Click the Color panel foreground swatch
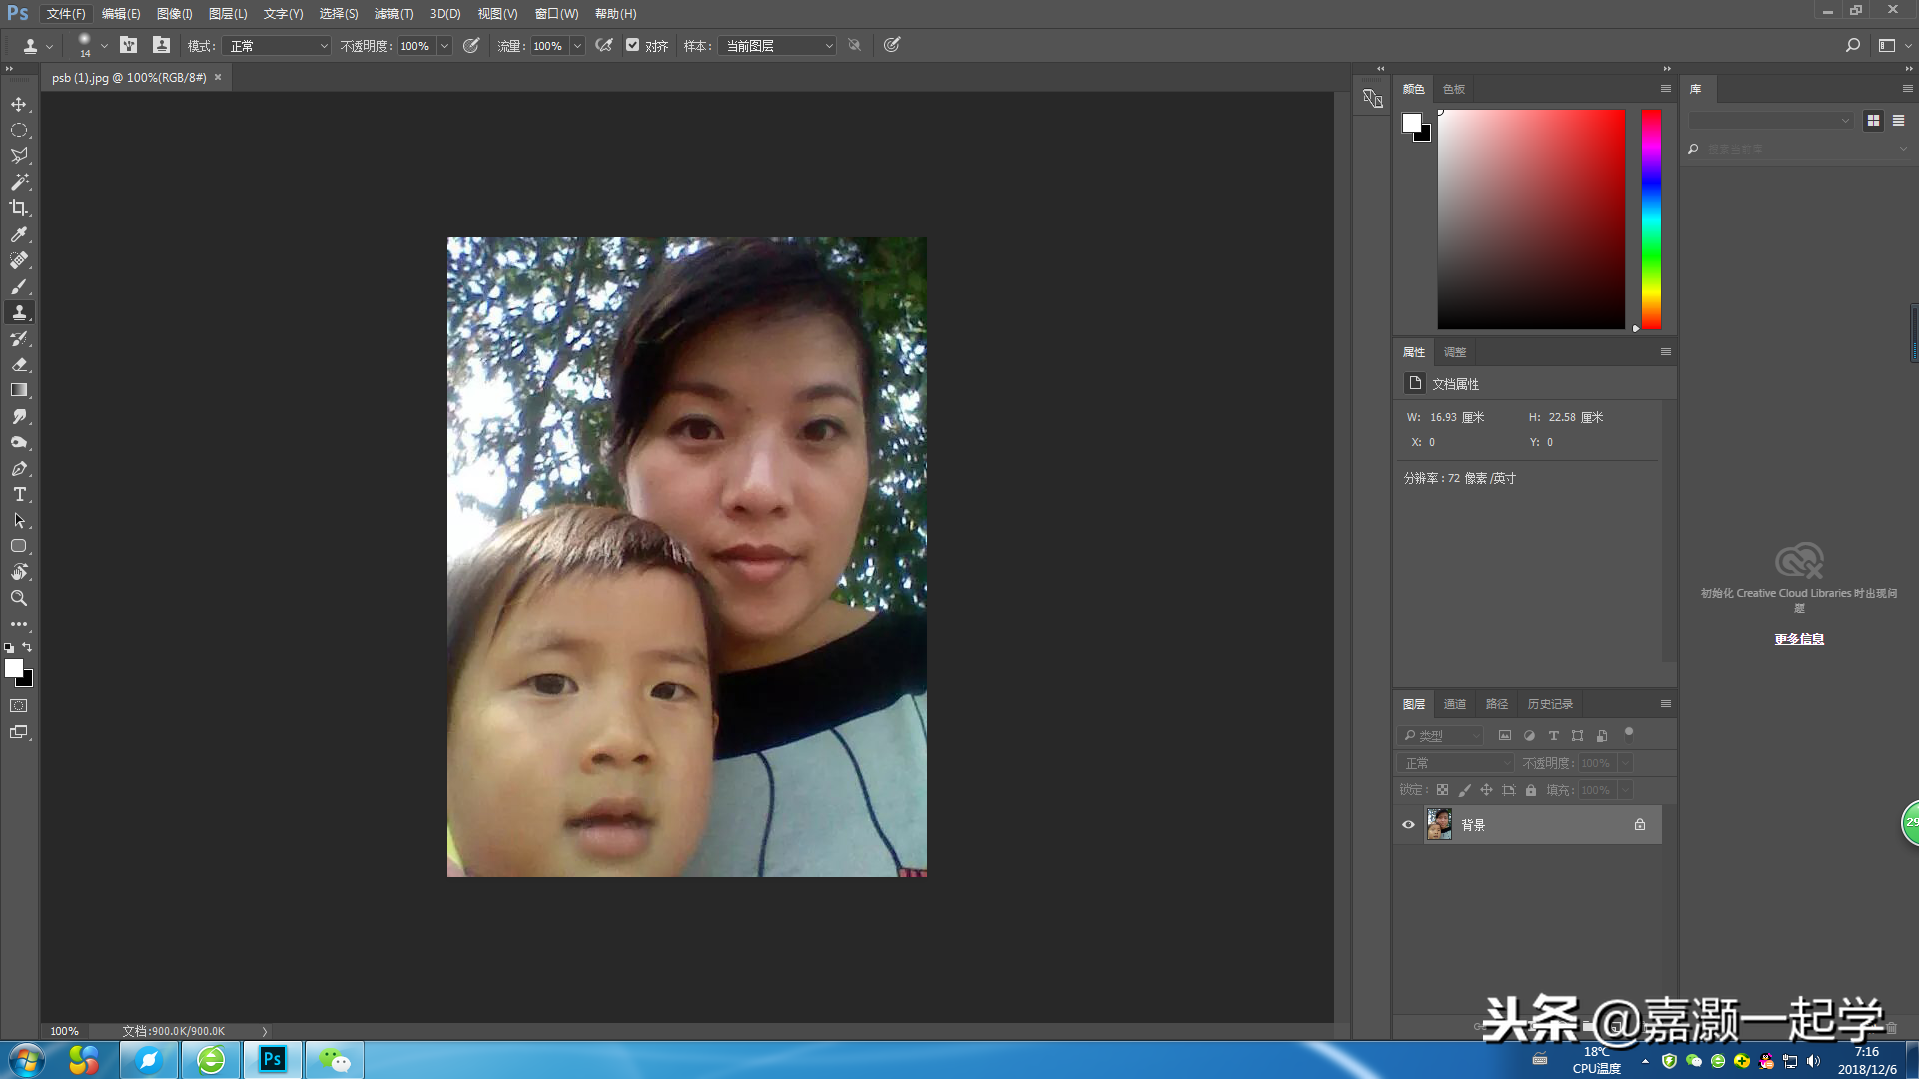1919x1079 pixels. [1411, 122]
